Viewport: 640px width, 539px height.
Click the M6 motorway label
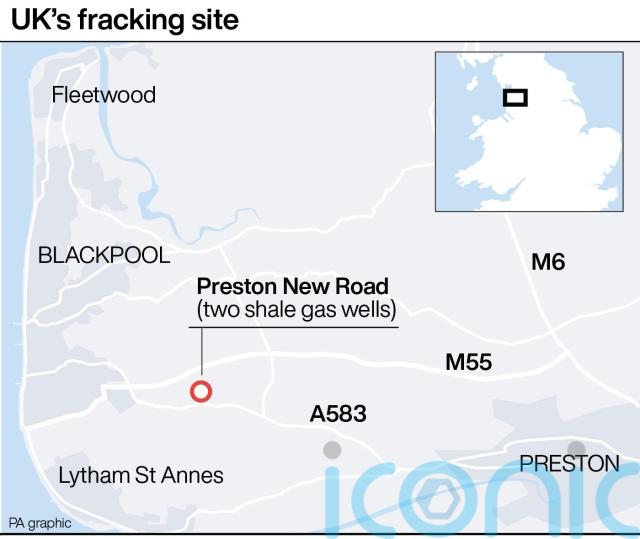click(548, 262)
